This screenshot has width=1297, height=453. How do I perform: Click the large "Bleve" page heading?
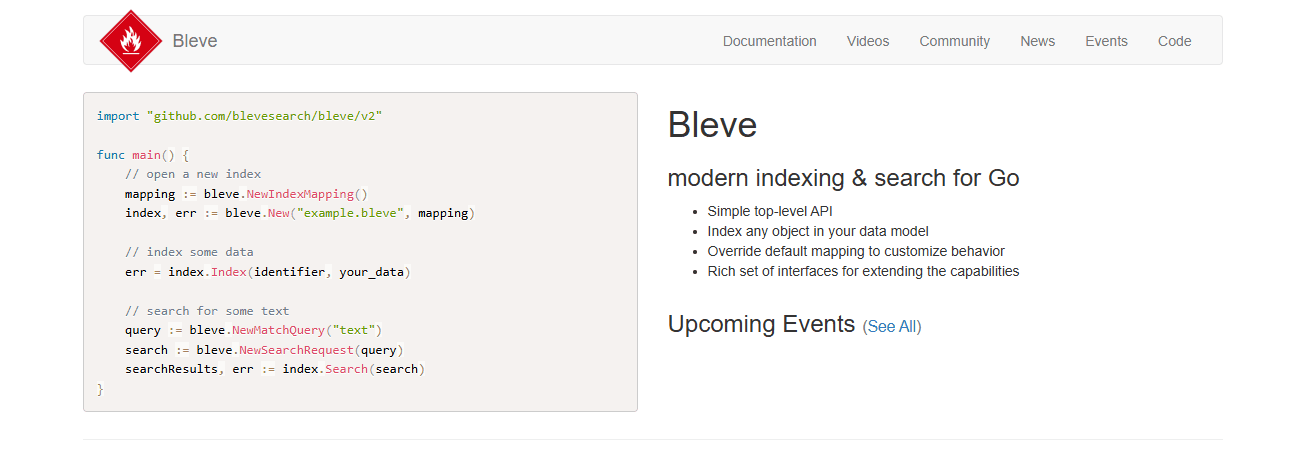712,125
